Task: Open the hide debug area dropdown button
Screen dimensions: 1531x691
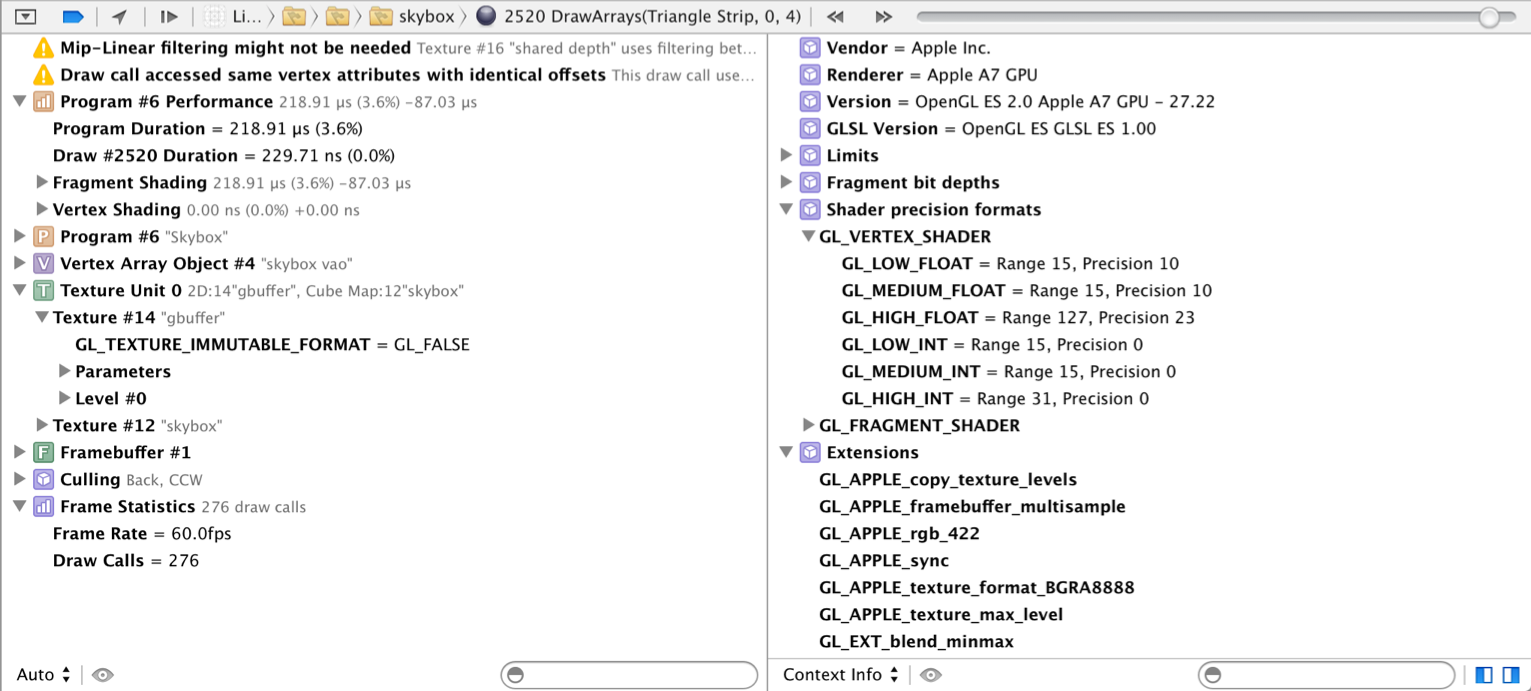Action: (x=25, y=16)
